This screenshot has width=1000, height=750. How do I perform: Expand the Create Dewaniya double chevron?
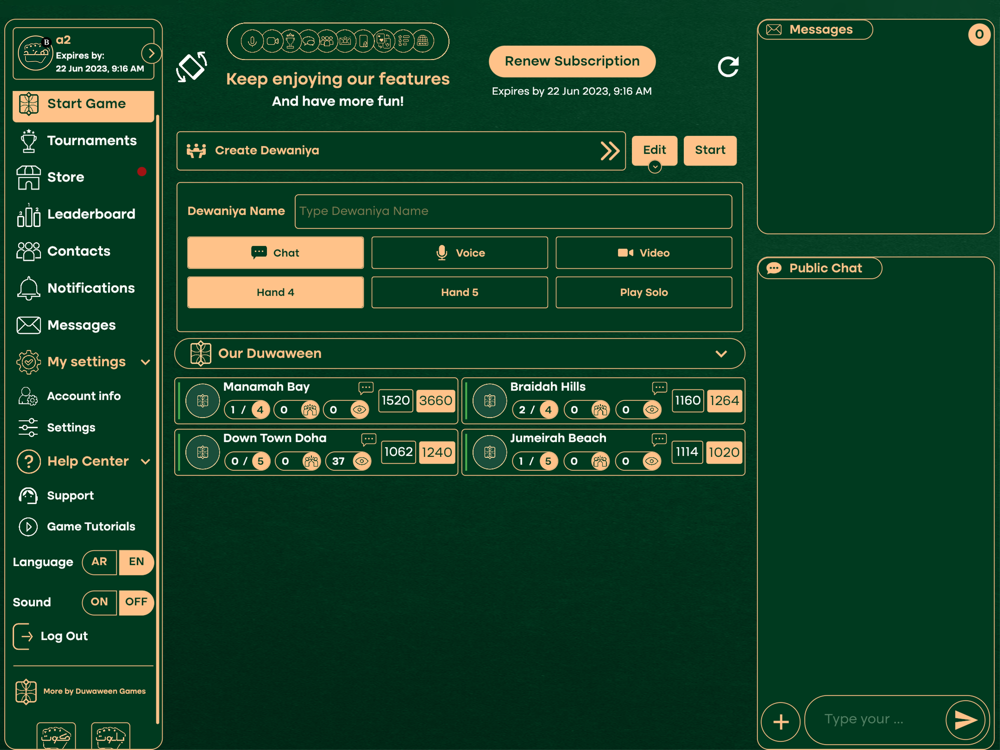click(610, 151)
